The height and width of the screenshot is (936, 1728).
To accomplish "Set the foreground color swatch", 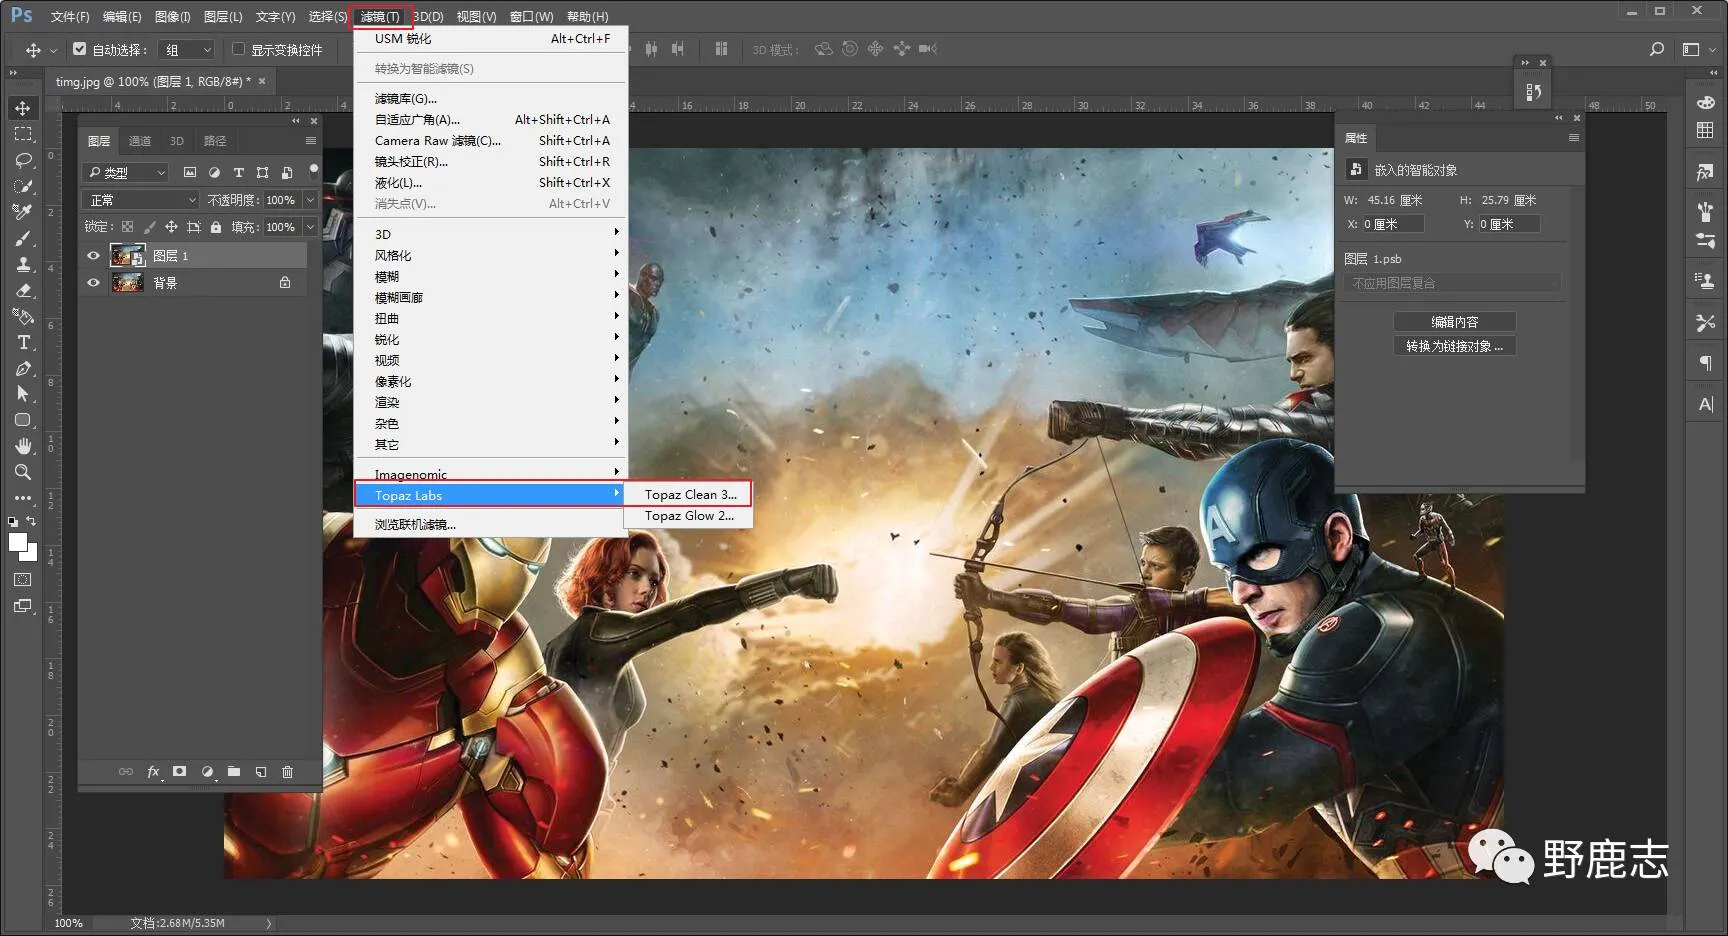I will pyautogui.click(x=17, y=542).
